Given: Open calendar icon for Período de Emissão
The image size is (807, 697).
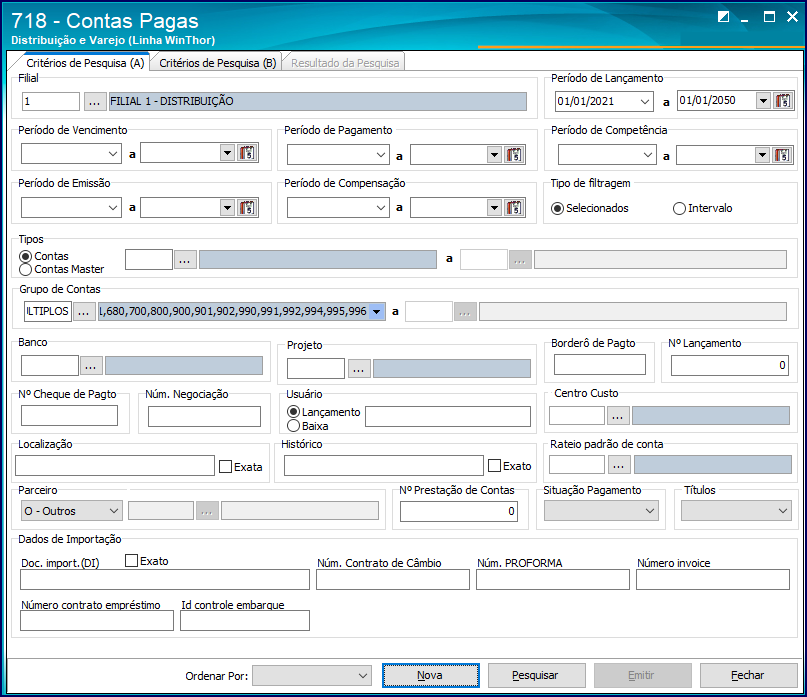Looking at the screenshot, I should pyautogui.click(x=247, y=207).
